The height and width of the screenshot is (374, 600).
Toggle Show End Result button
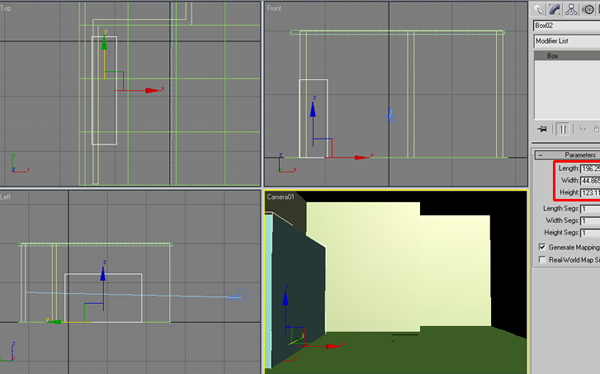point(562,129)
